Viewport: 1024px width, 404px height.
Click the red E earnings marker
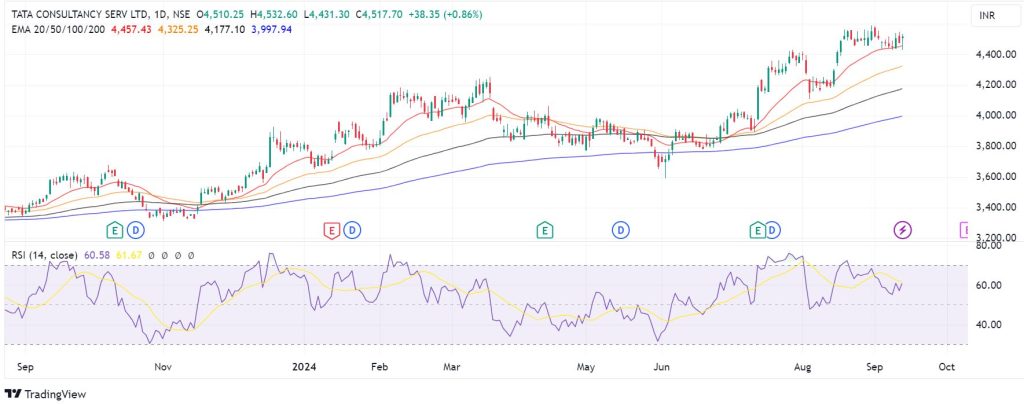coord(331,230)
